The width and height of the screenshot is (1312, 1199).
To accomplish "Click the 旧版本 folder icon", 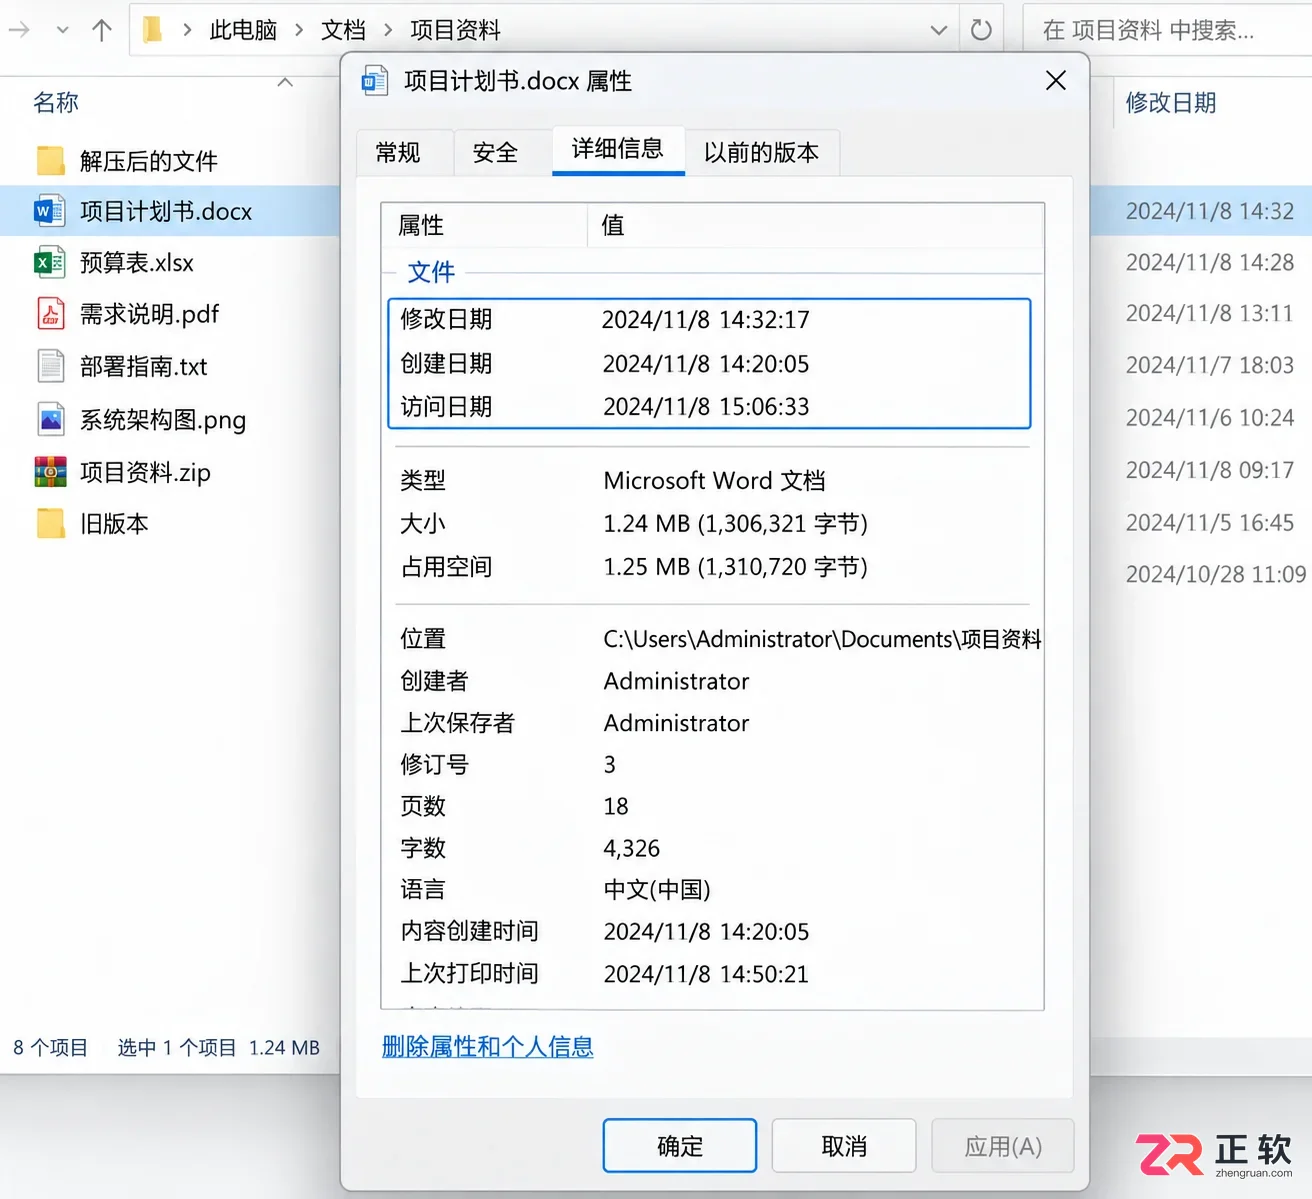I will 50,523.
